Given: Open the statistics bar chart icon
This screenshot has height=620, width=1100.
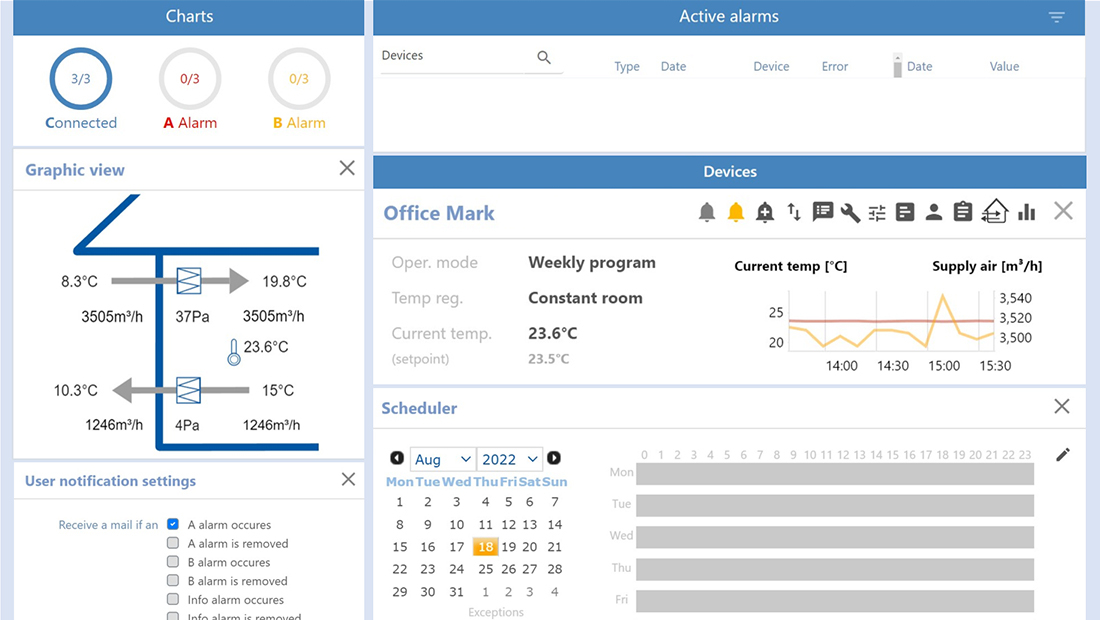Looking at the screenshot, I should (1027, 212).
